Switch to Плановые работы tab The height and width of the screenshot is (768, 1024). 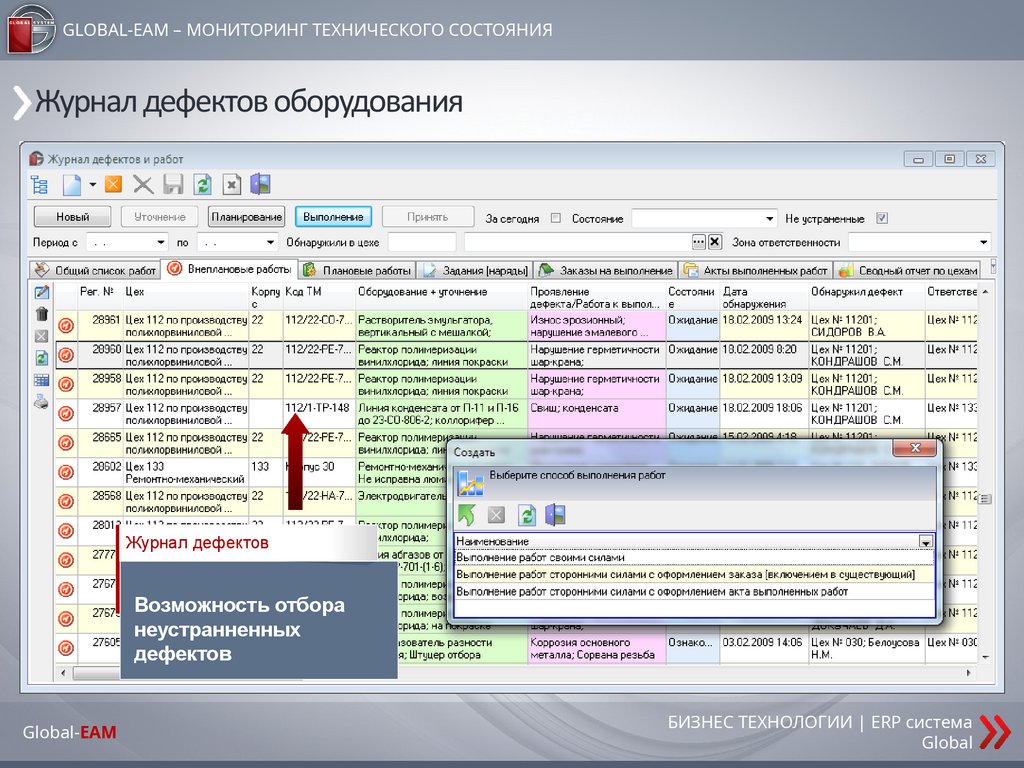click(358, 270)
